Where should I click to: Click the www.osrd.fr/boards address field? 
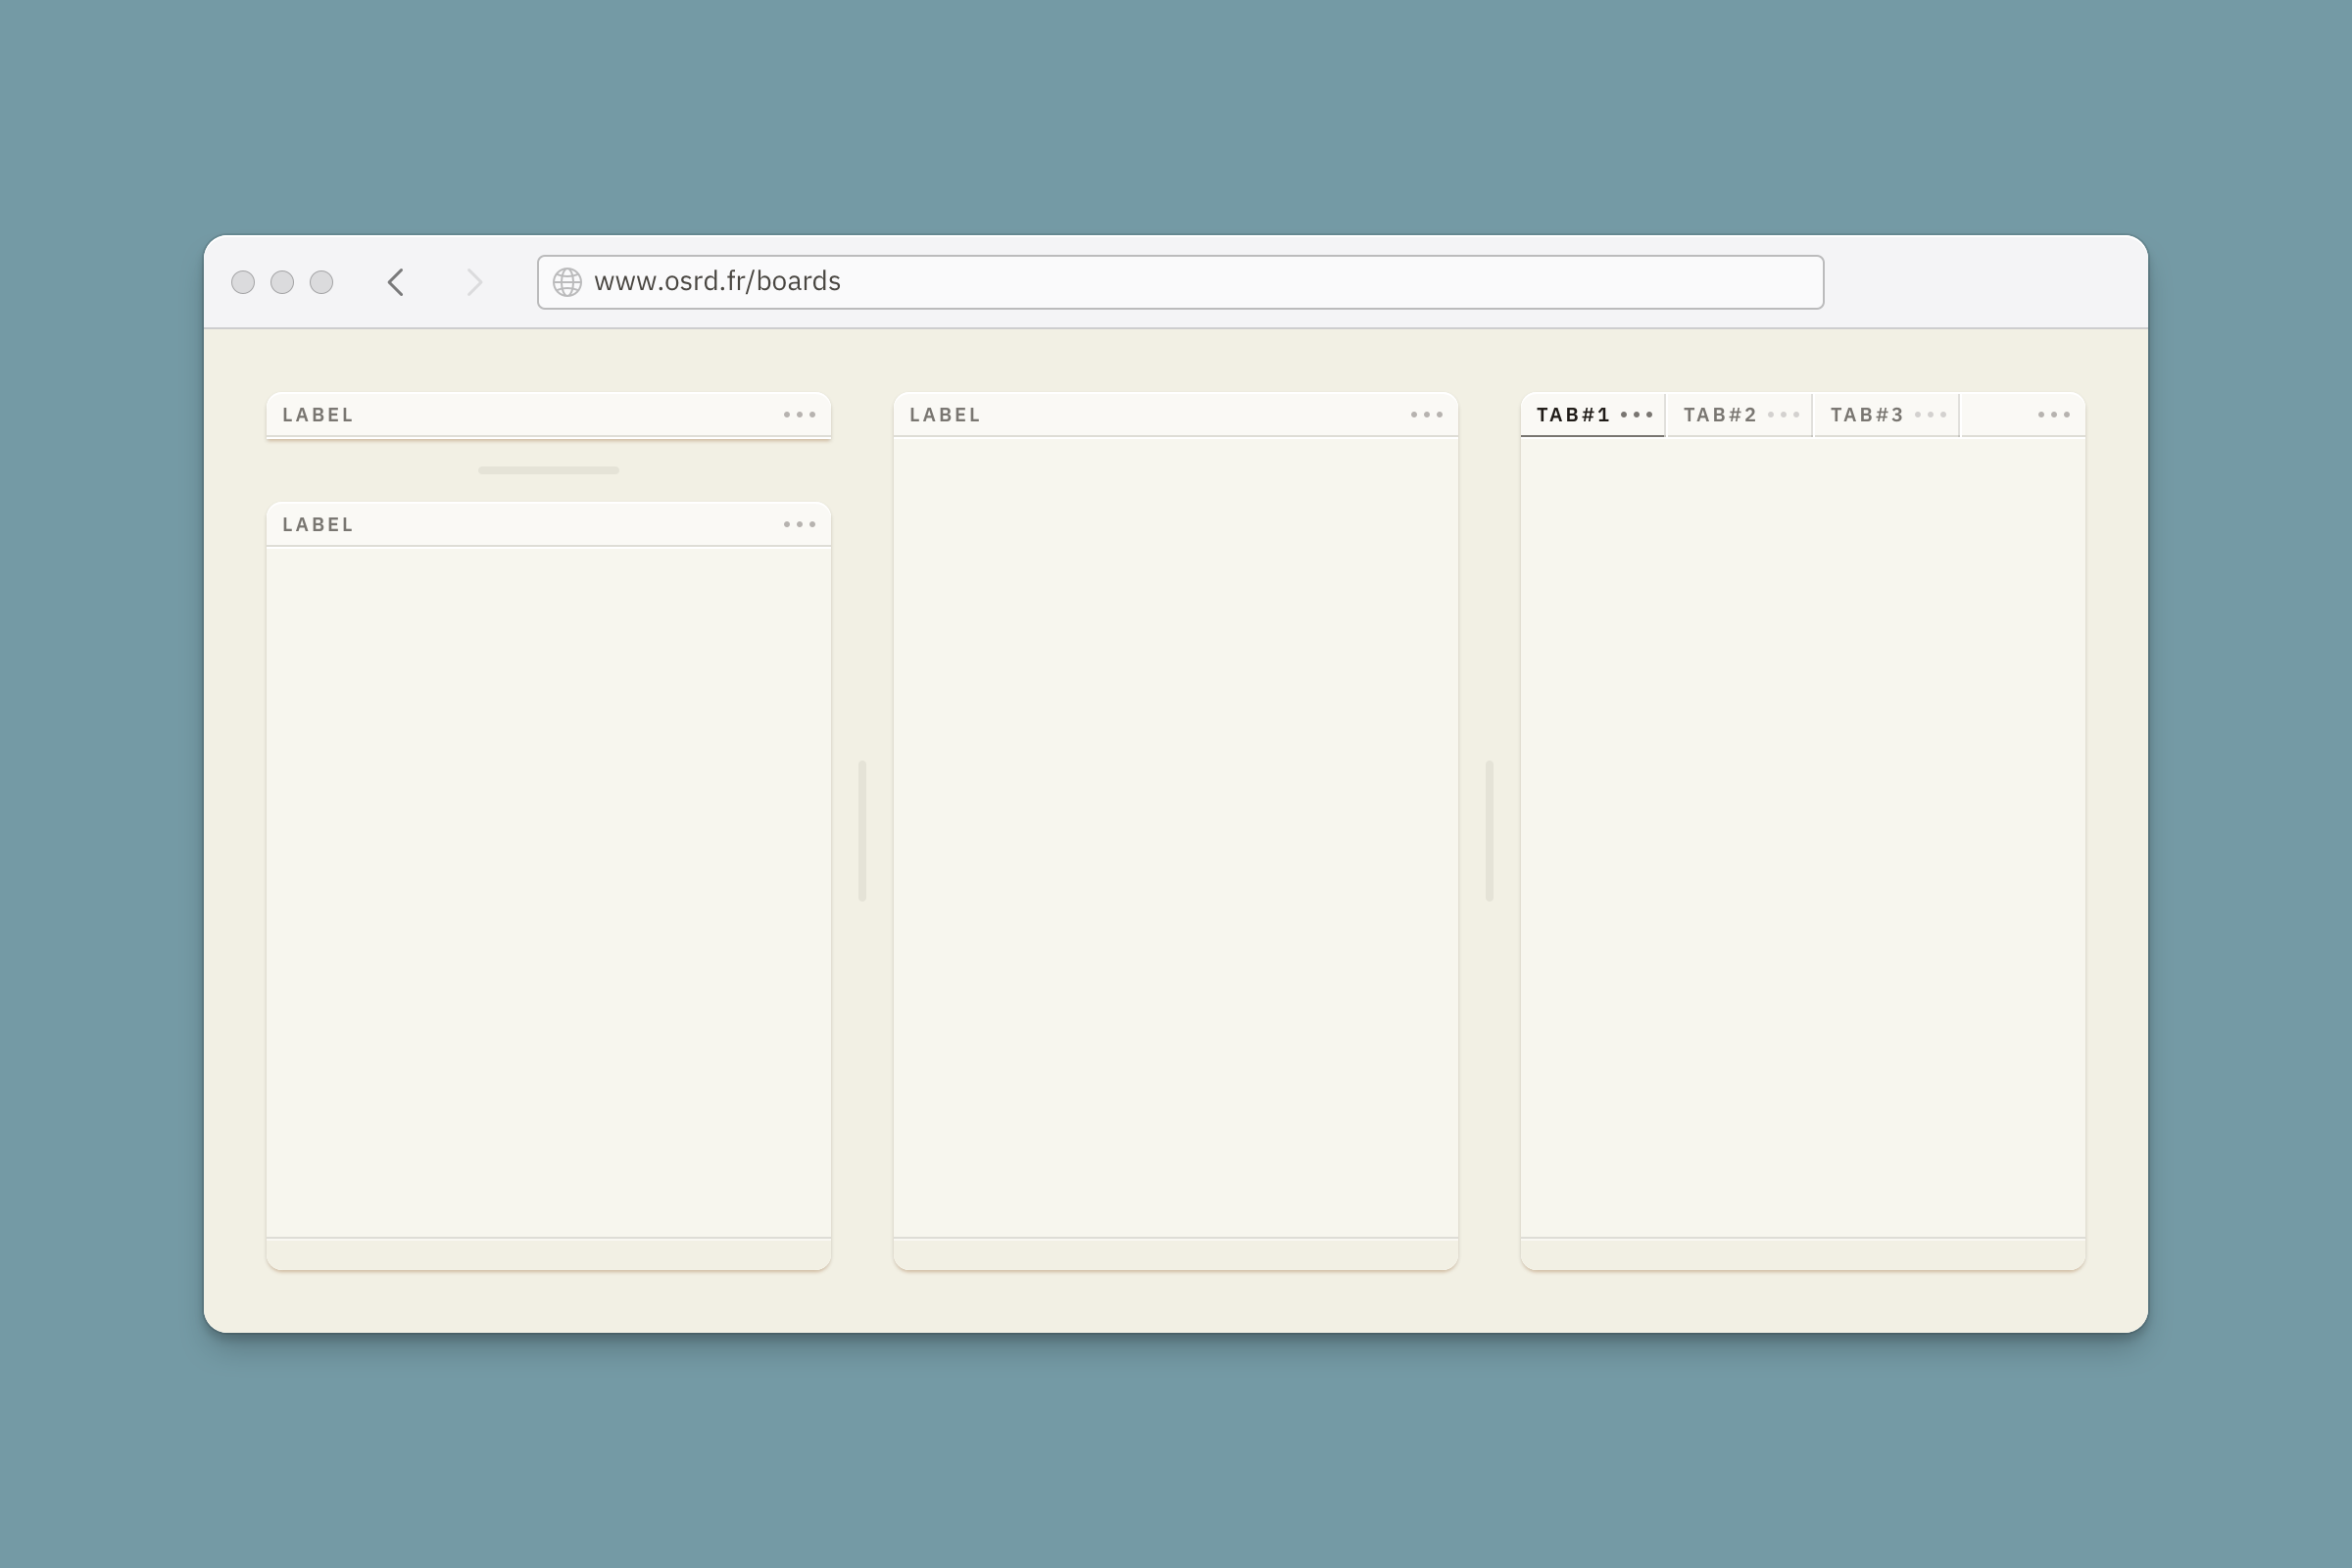click(1180, 282)
